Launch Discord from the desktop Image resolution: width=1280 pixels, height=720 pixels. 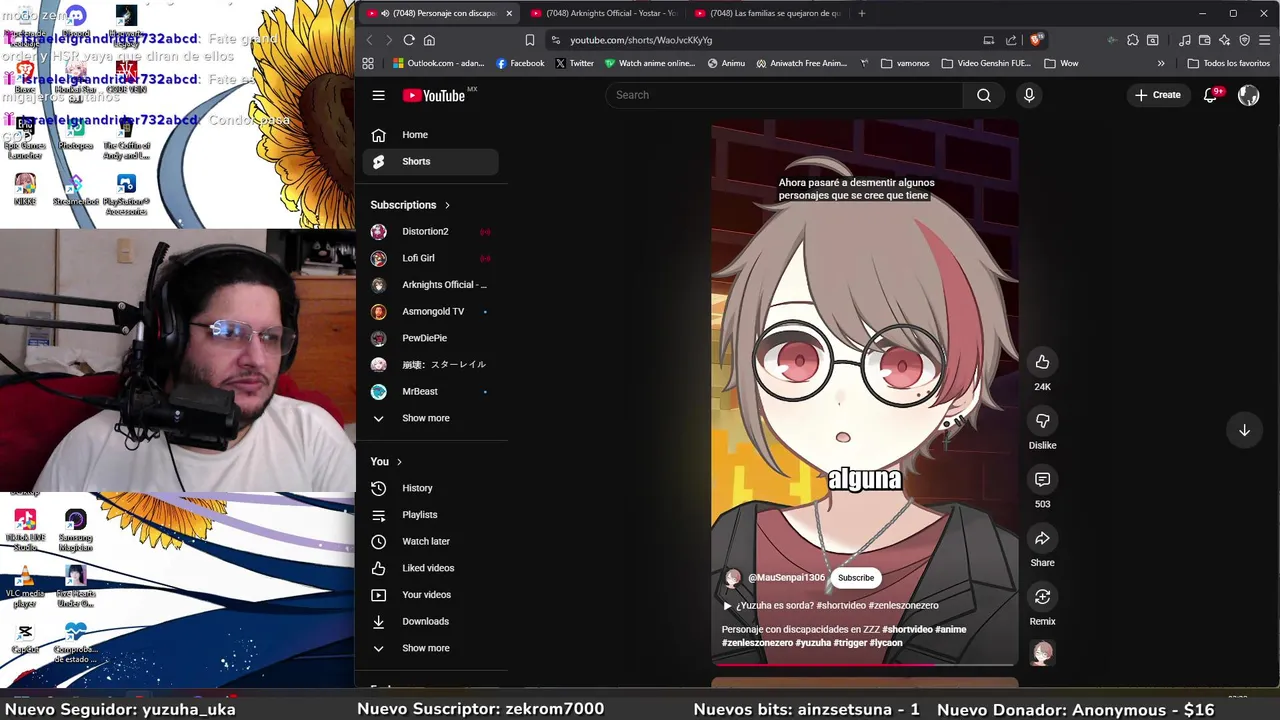(76, 21)
